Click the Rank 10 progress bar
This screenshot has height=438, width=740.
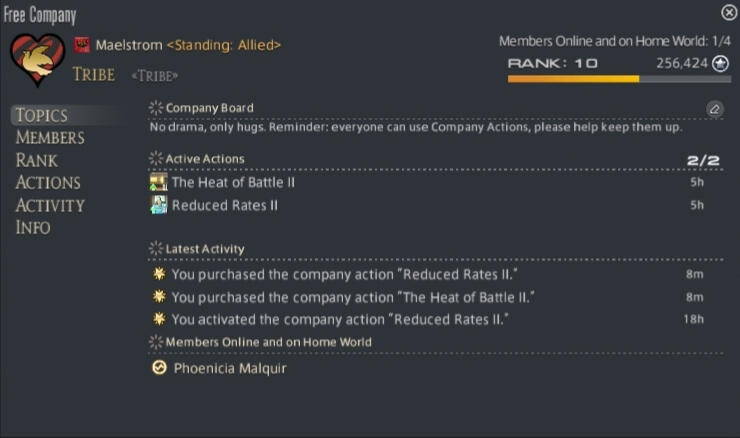[619, 79]
